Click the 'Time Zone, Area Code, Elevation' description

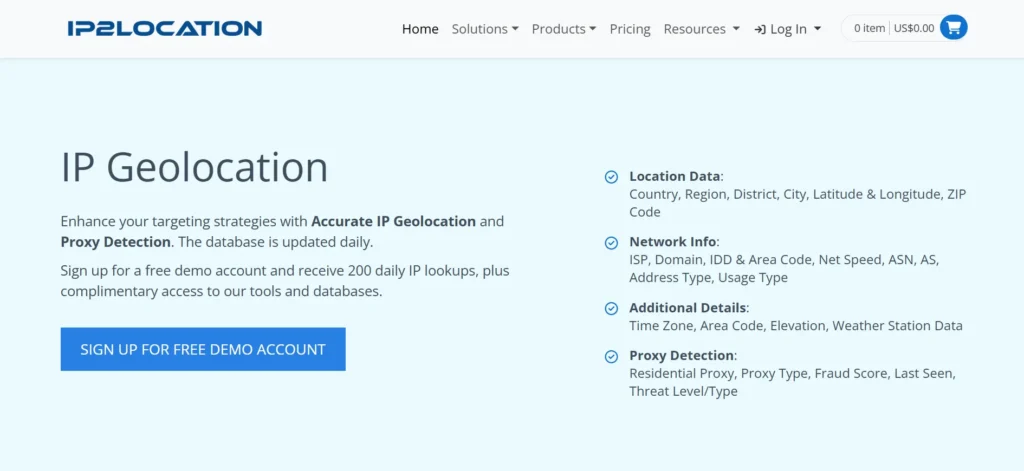(795, 325)
